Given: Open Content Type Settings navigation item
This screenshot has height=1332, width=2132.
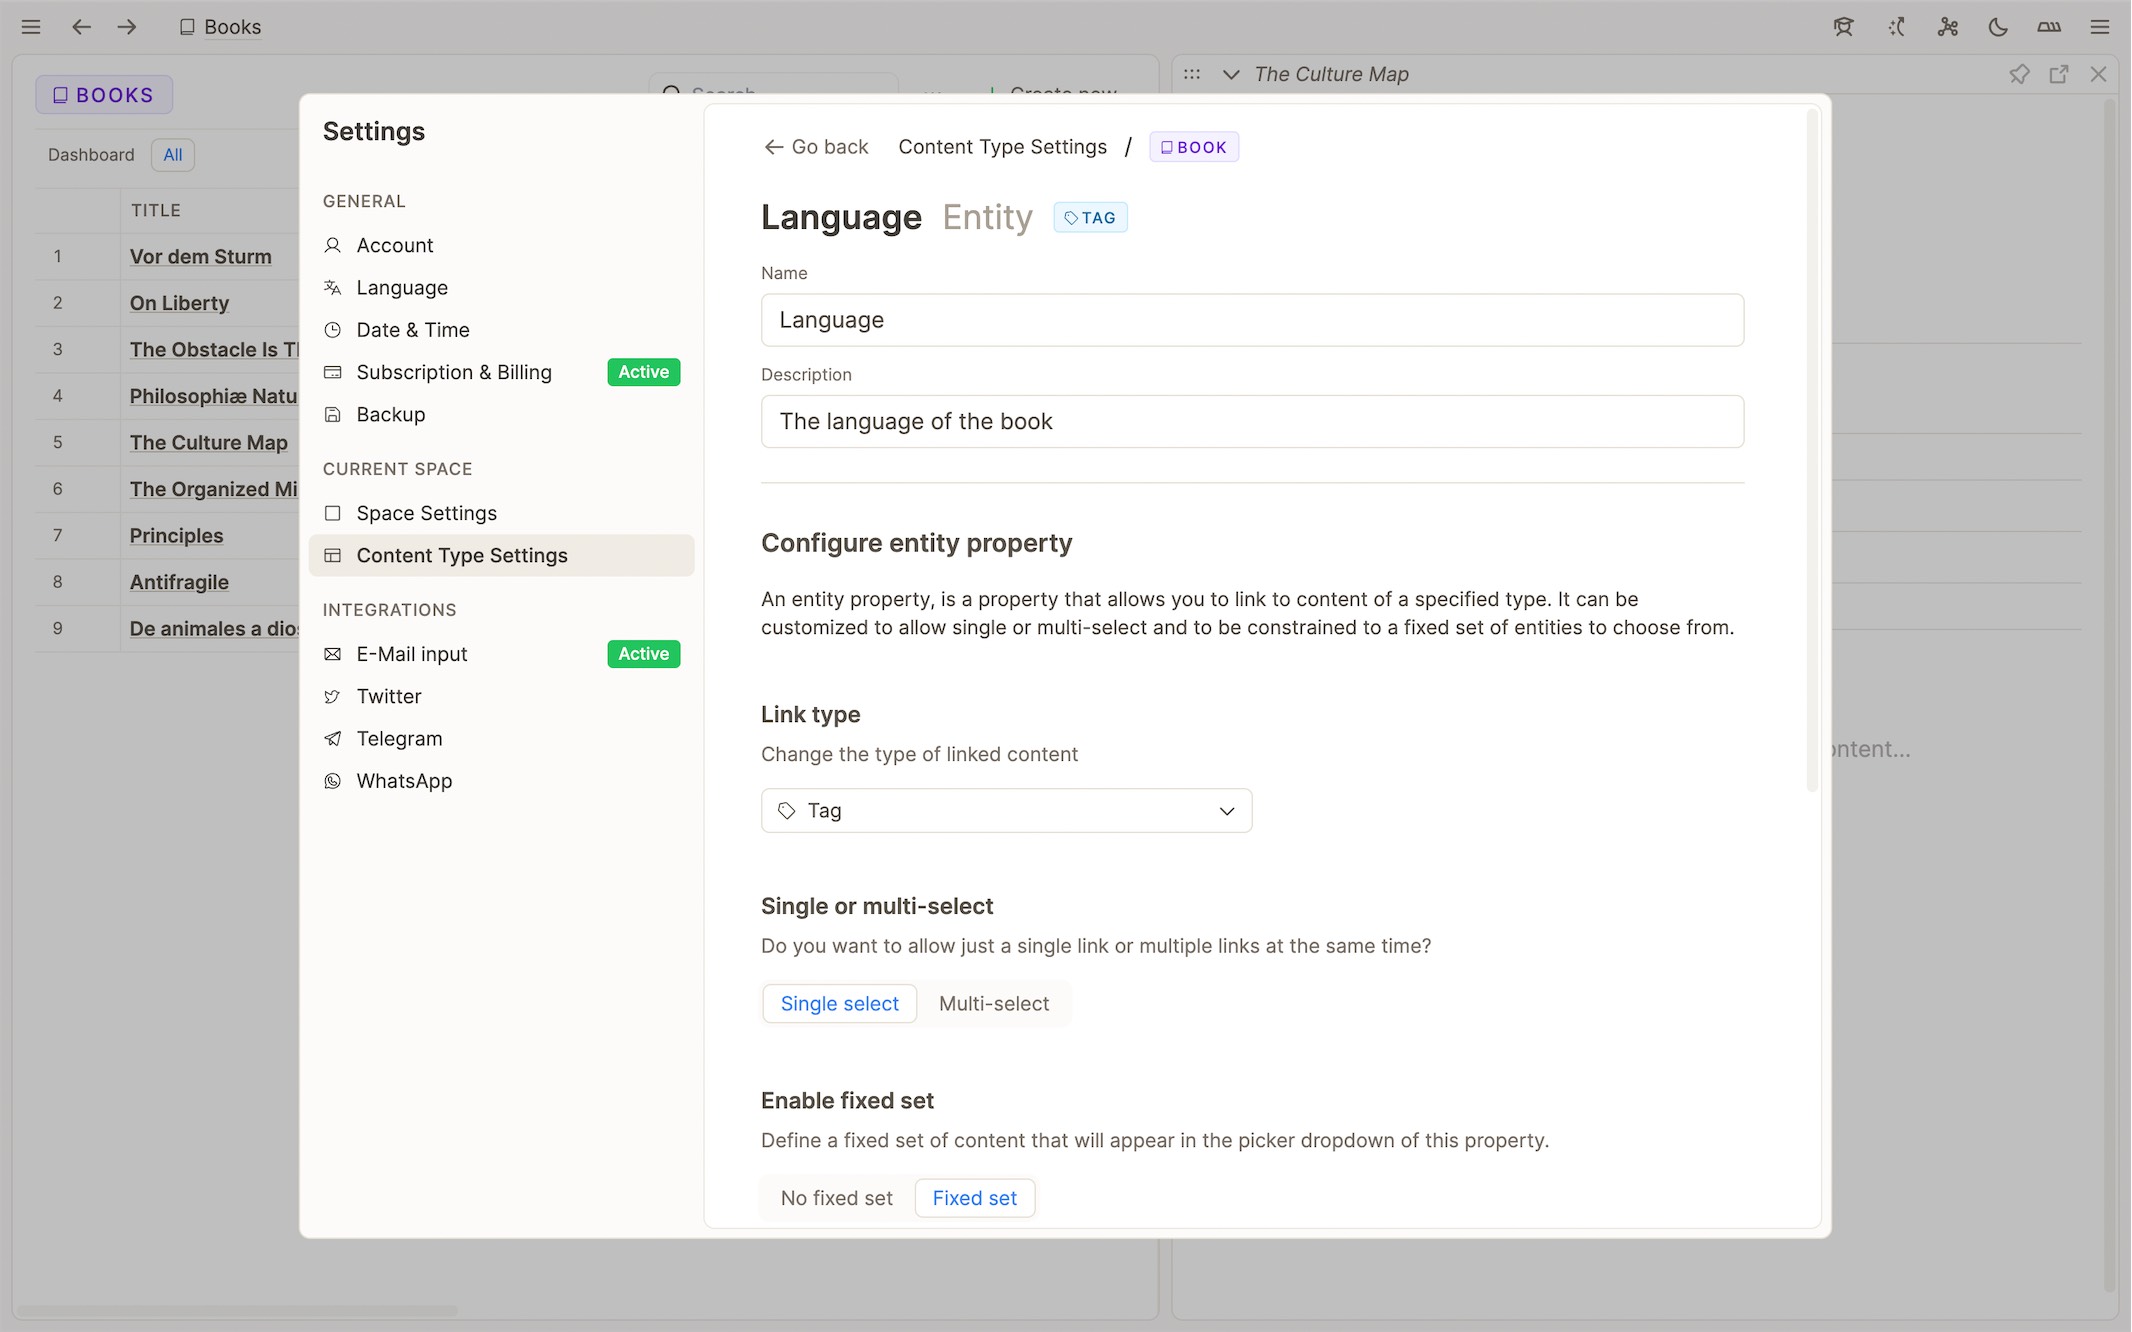Looking at the screenshot, I should [x=462, y=556].
